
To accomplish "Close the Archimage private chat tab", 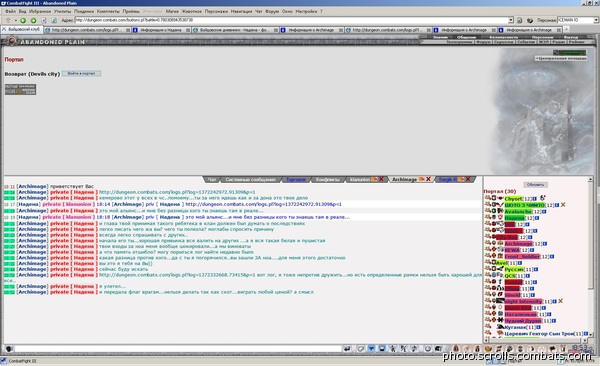I will coord(429,179).
